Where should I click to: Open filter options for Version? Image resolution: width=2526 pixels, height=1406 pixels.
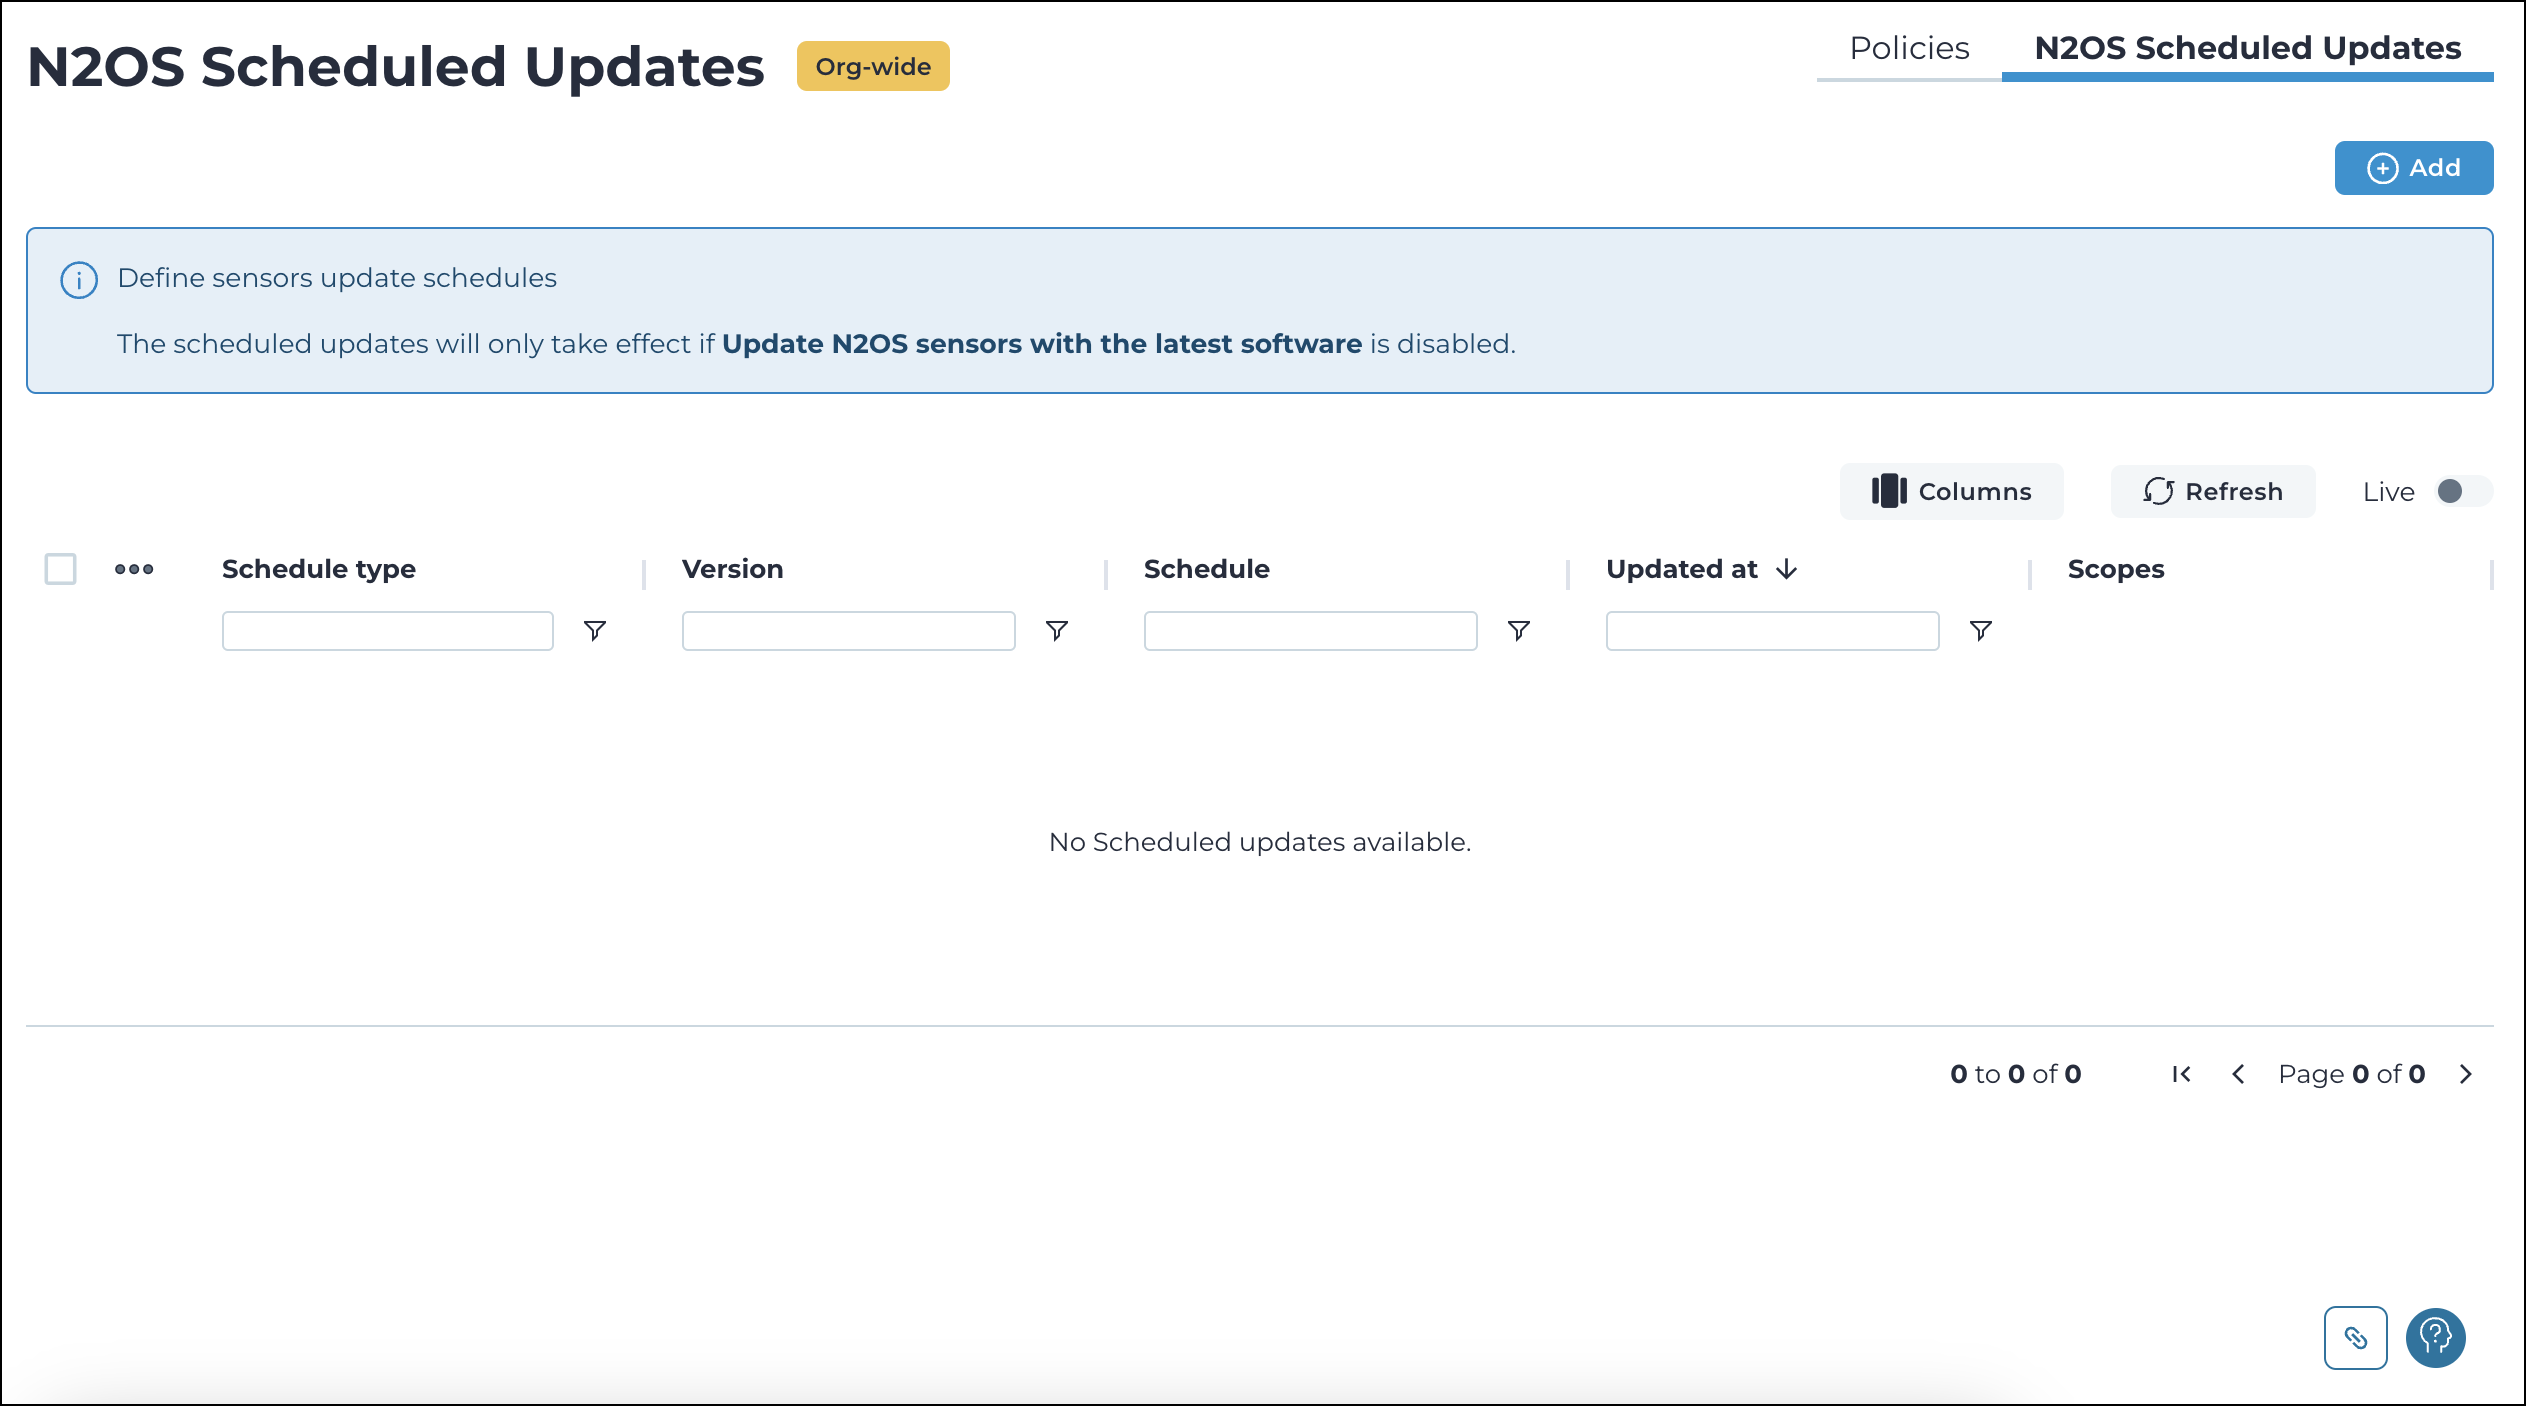click(x=1057, y=631)
